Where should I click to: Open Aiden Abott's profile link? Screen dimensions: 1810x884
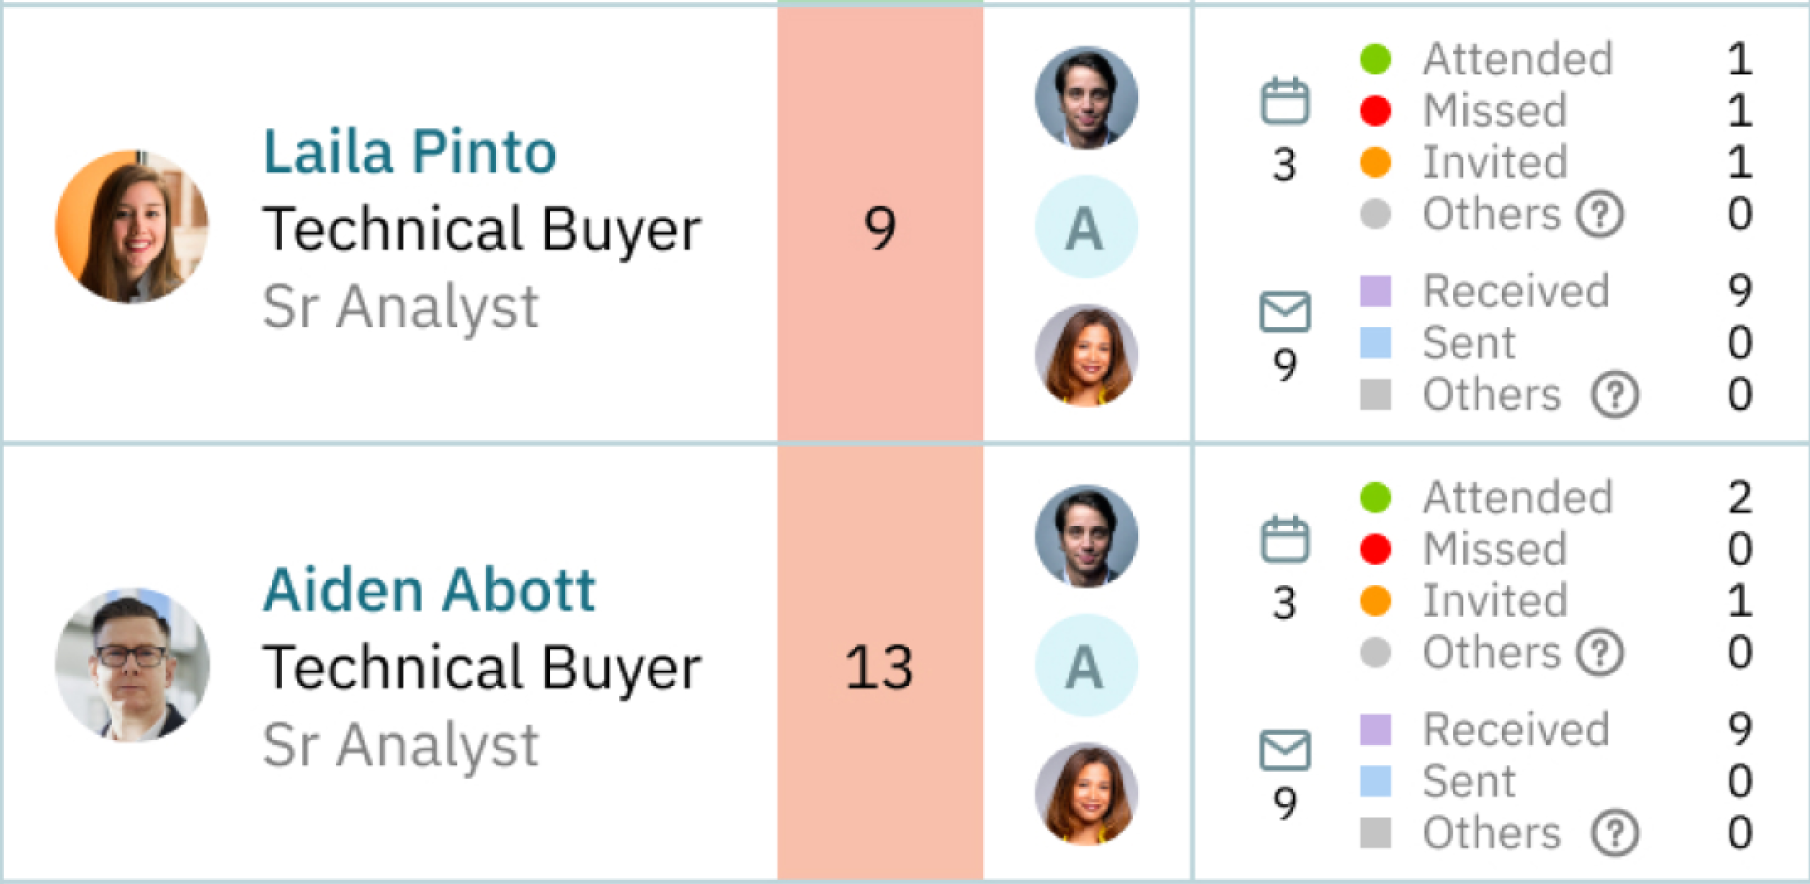(x=429, y=590)
